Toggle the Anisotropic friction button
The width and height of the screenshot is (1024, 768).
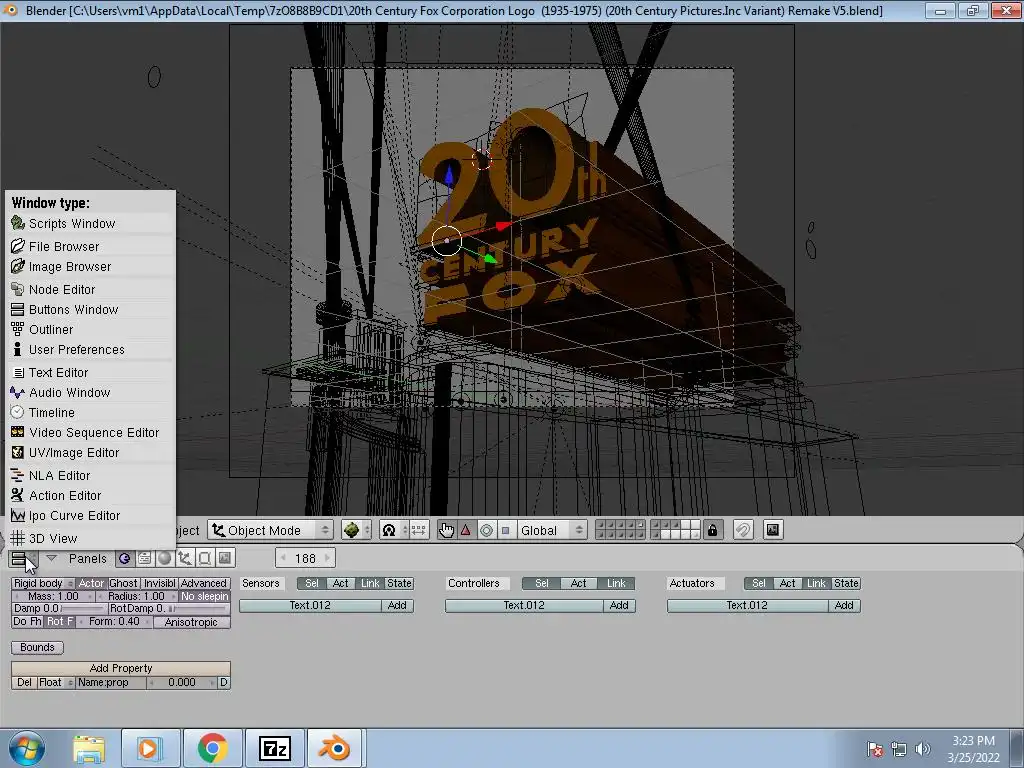191,622
